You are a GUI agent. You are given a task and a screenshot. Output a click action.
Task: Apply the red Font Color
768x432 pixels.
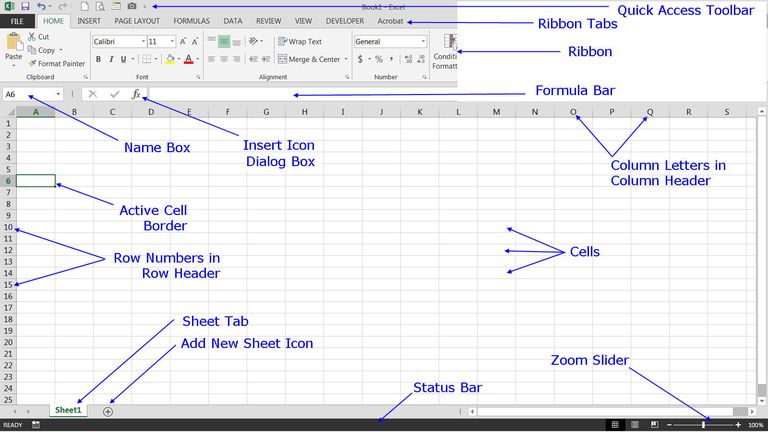(x=189, y=59)
